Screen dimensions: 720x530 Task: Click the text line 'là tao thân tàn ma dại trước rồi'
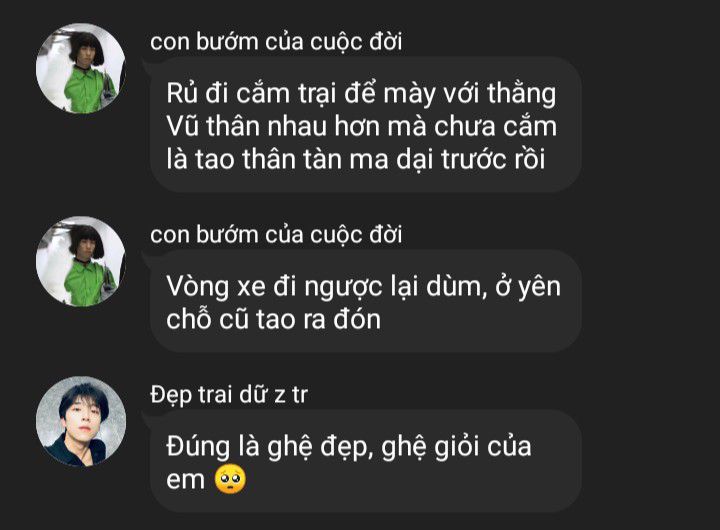355,159
